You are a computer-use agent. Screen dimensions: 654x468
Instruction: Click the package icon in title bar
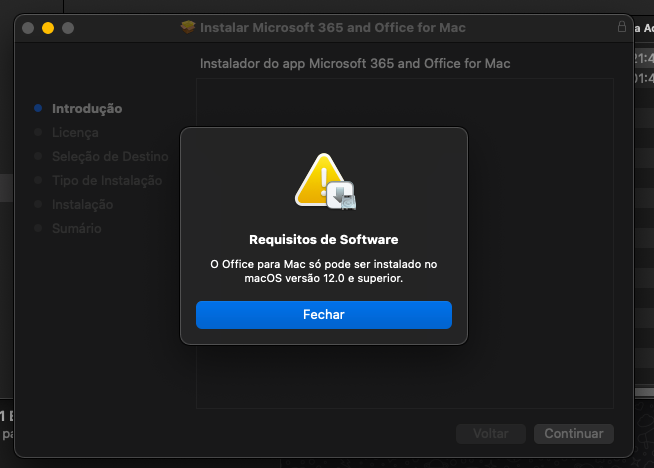188,28
